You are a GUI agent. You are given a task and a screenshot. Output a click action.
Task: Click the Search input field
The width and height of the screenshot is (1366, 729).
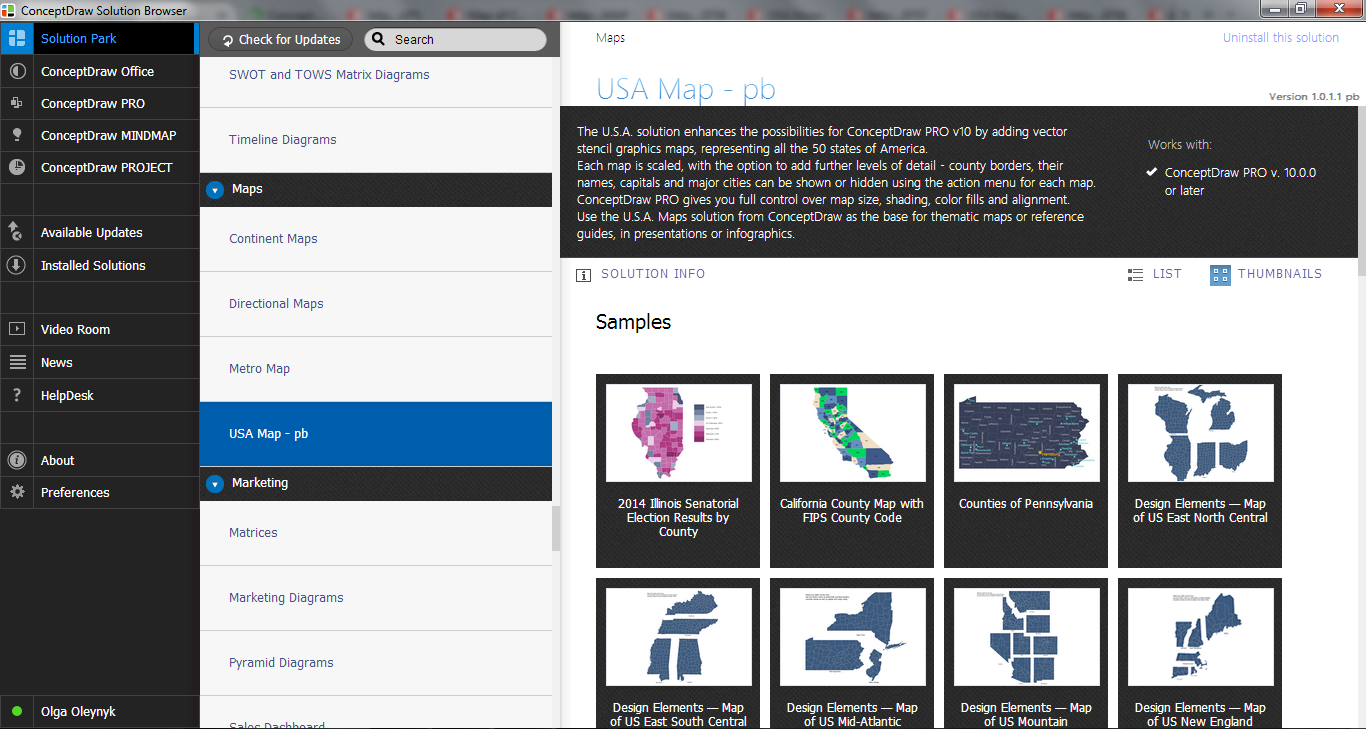[x=455, y=40]
